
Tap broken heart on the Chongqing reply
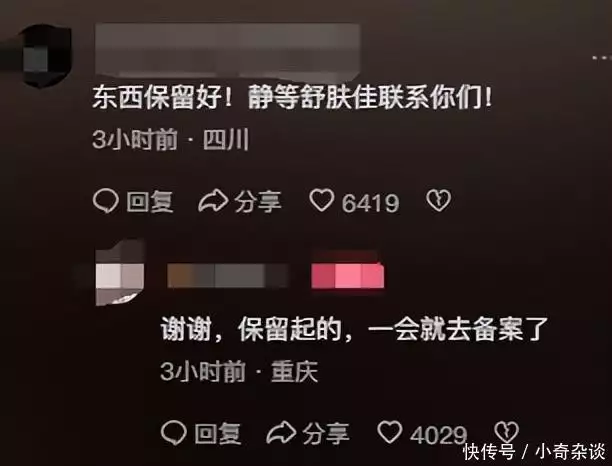pos(507,432)
